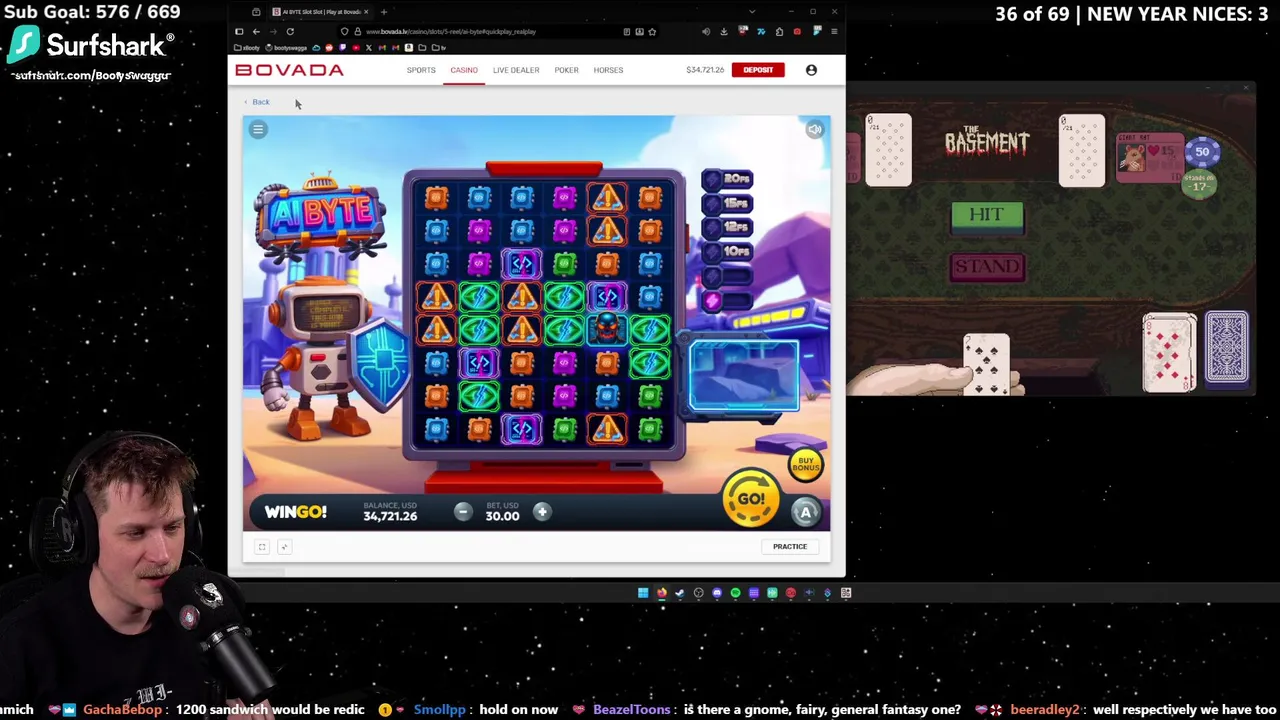Bookmark this page with the star icon

[652, 31]
